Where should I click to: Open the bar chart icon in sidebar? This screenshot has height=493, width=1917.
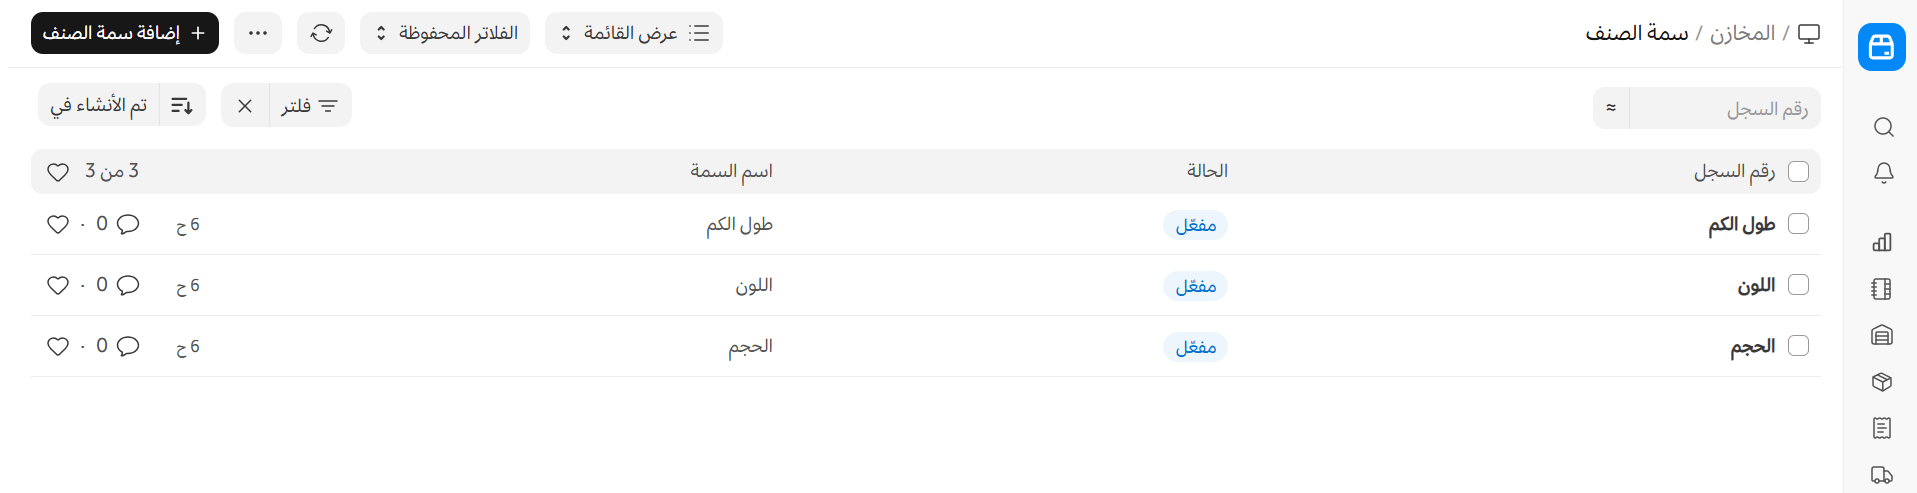click(x=1882, y=242)
